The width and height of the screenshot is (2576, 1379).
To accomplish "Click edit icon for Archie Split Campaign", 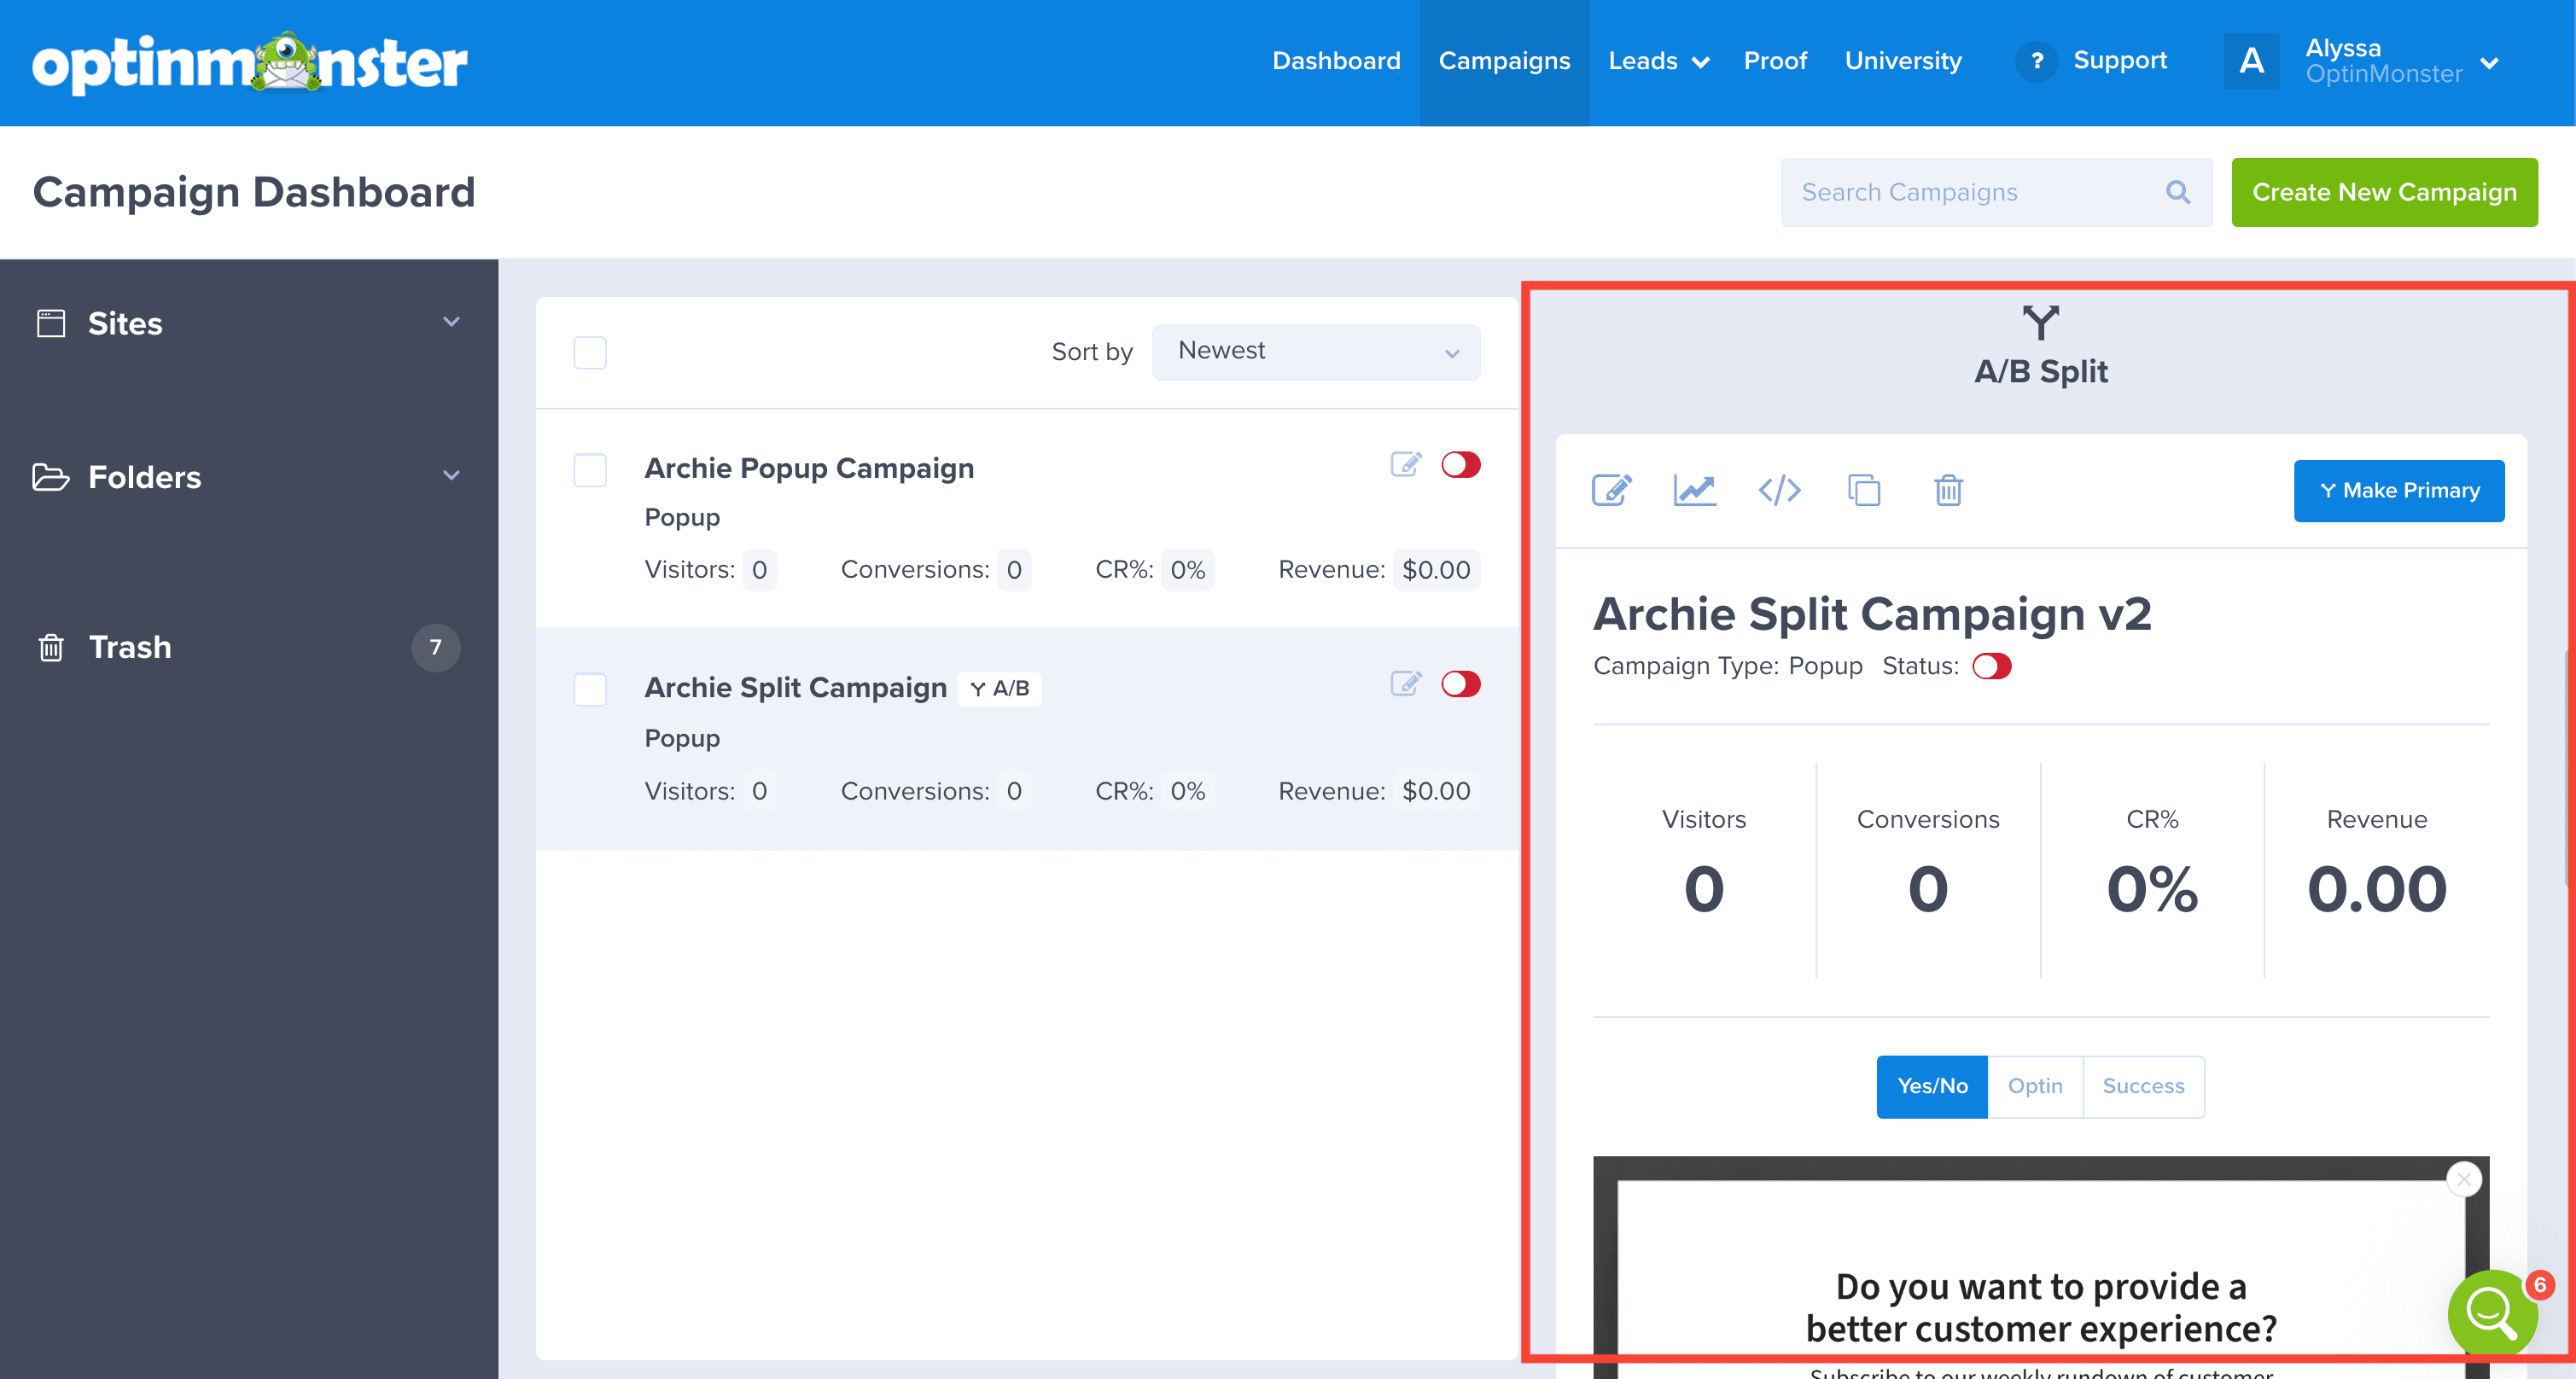I will [x=1405, y=683].
